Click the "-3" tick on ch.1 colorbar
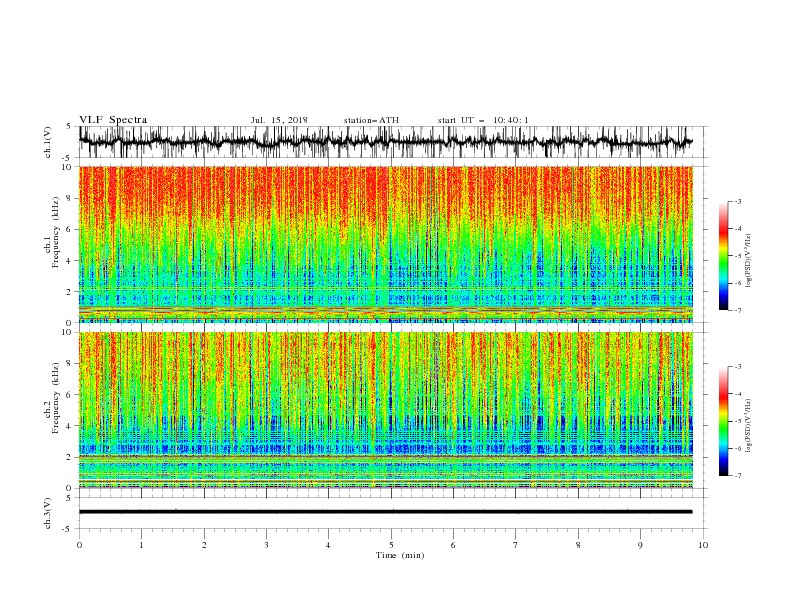The height and width of the screenshot is (612, 792). (x=738, y=201)
